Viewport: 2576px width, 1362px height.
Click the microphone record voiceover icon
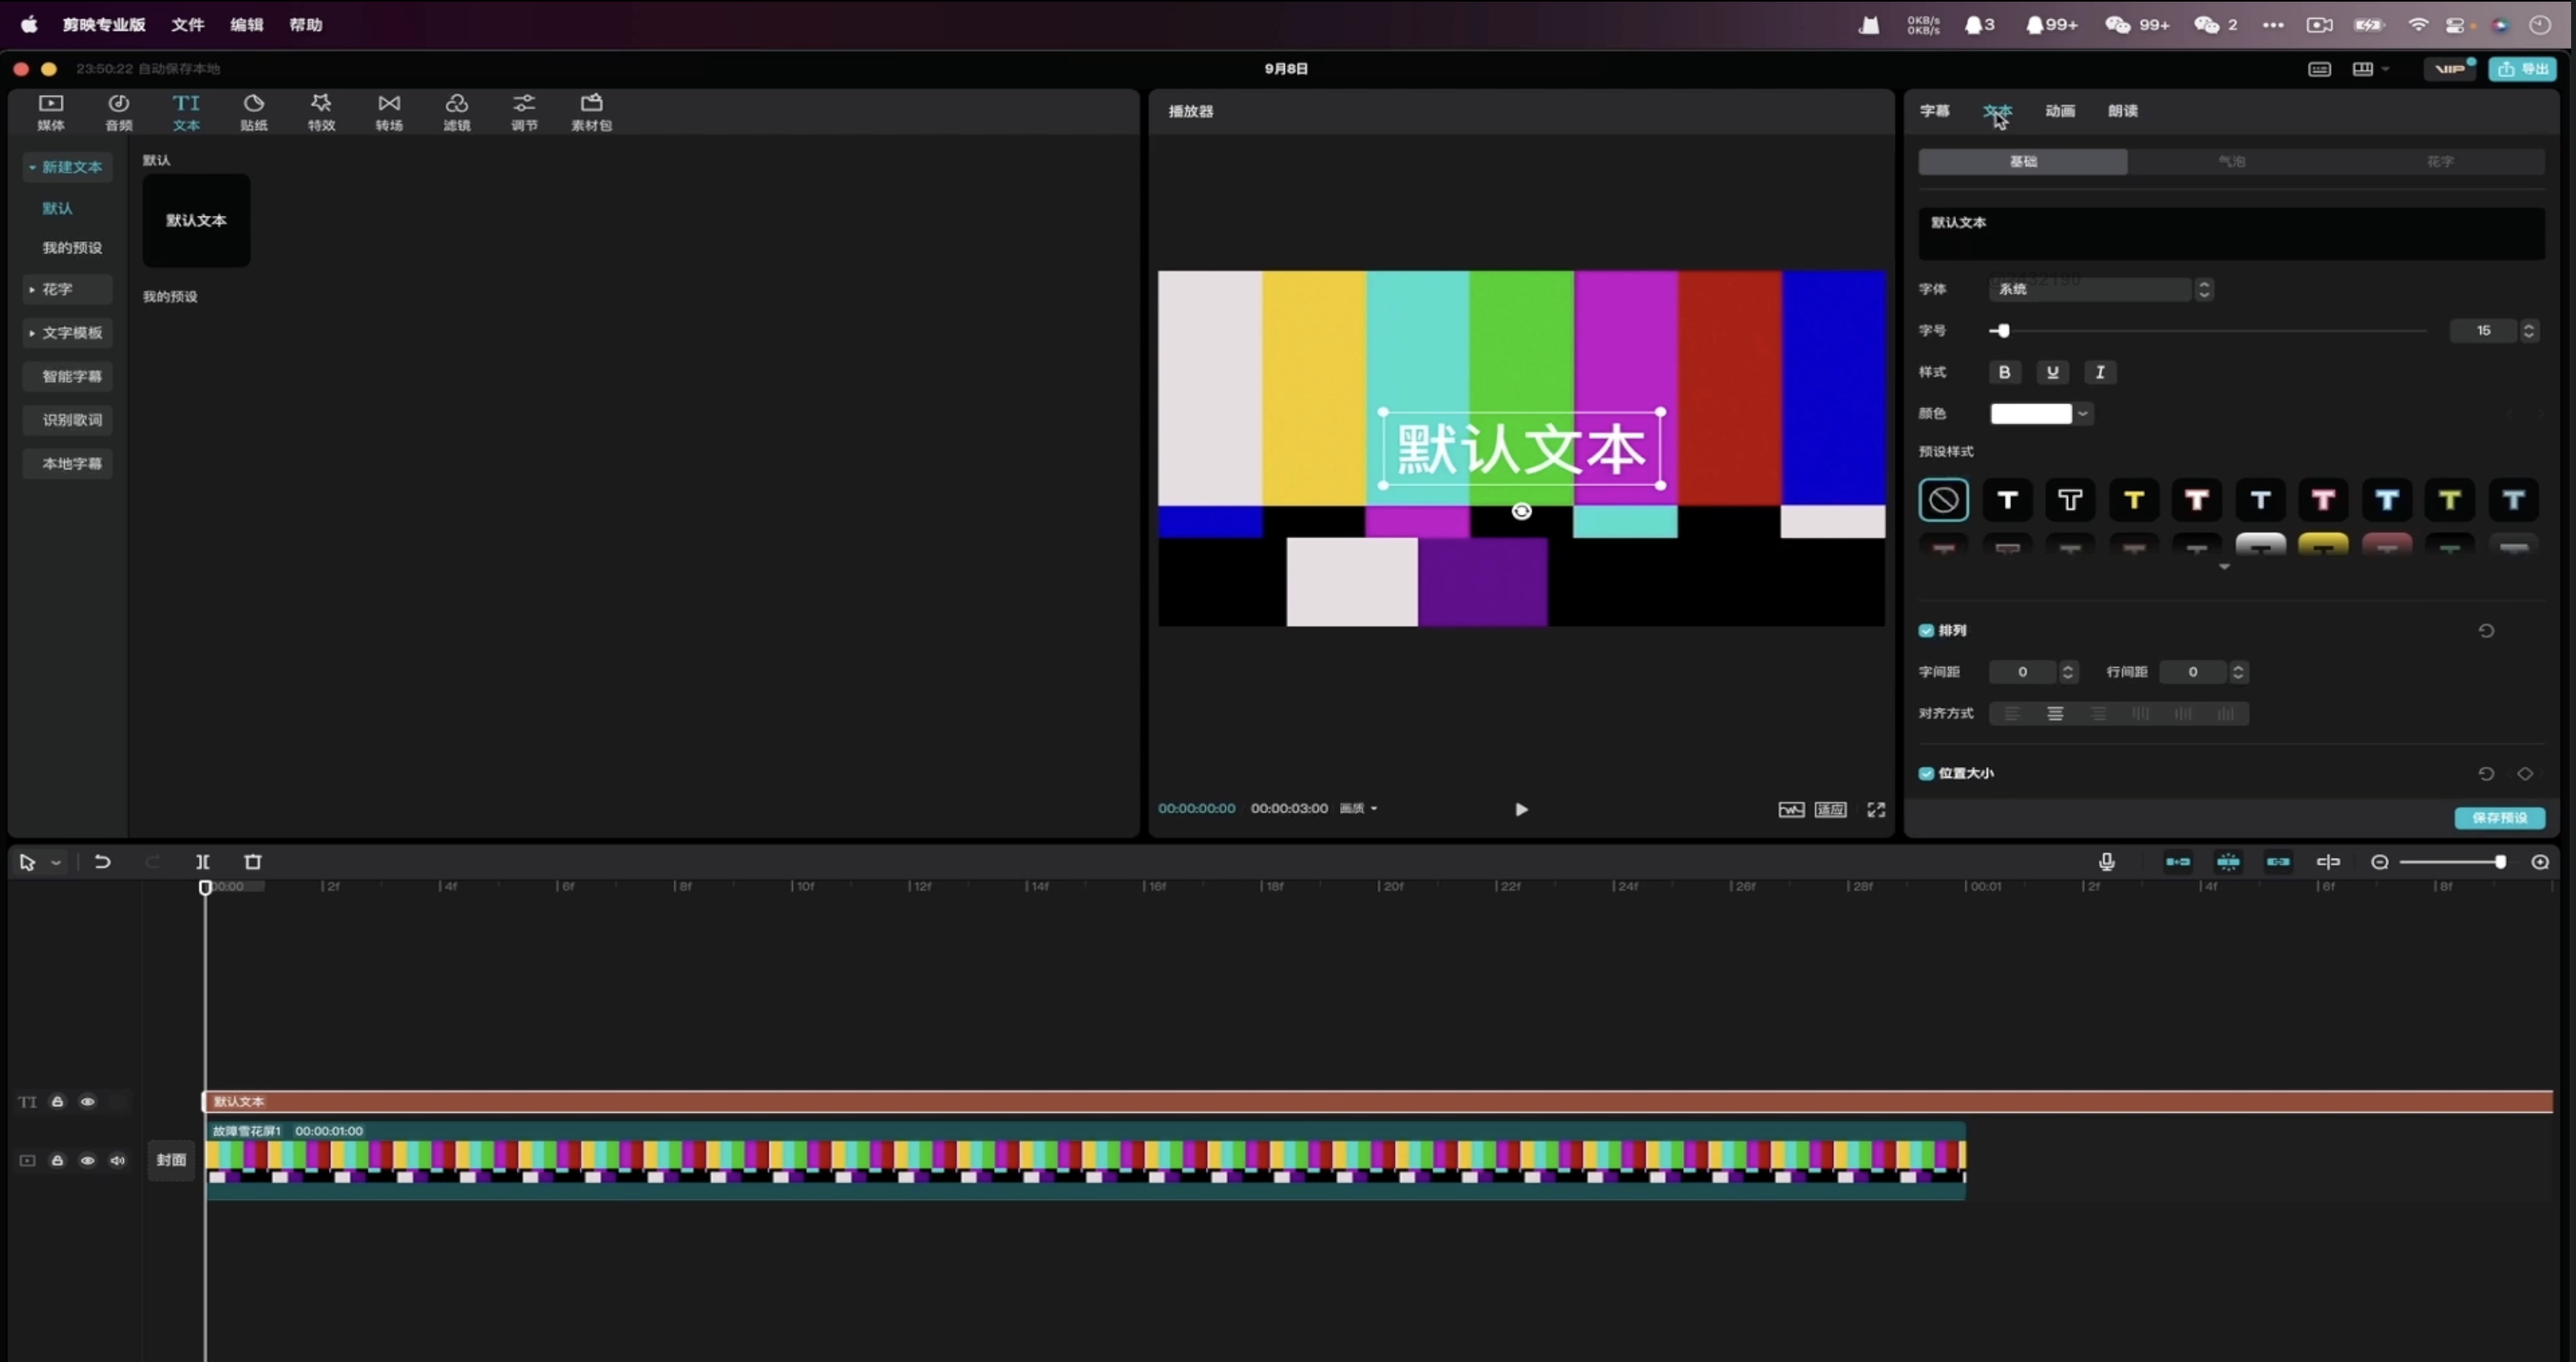[2106, 862]
